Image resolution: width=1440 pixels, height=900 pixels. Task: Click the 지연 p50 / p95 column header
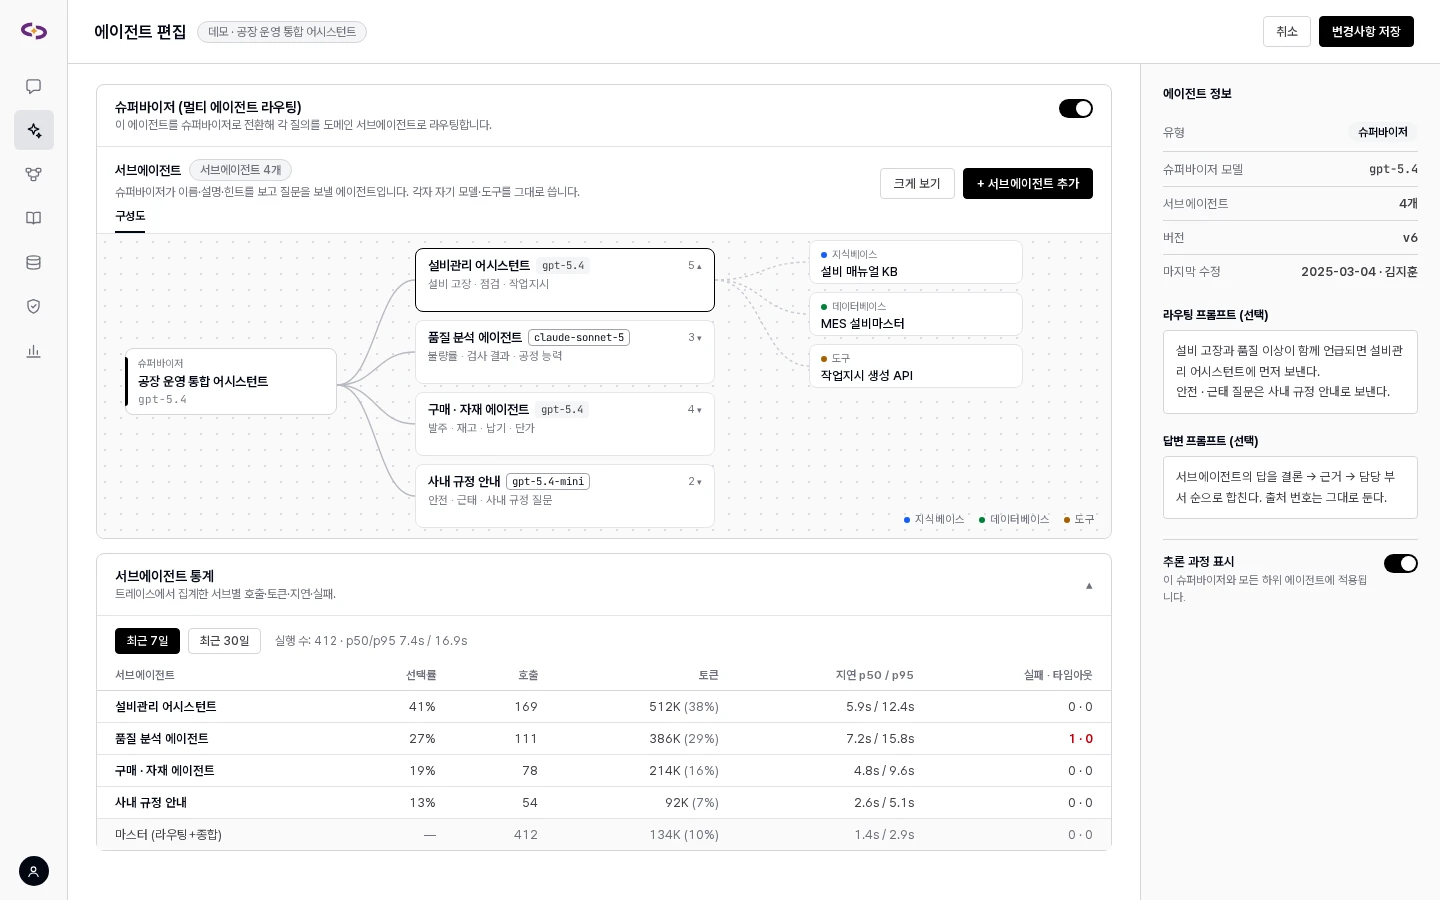point(875,675)
